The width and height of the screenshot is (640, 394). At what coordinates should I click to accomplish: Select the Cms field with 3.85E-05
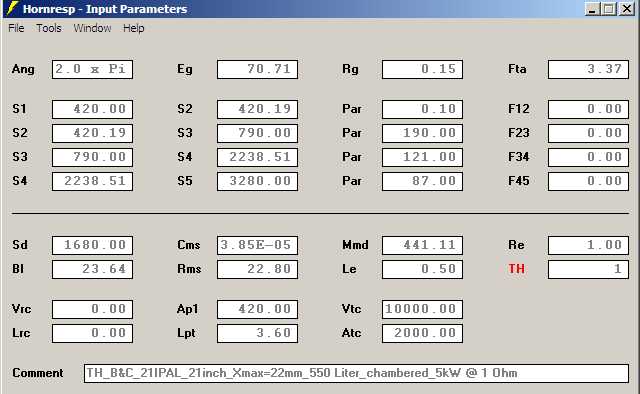[258, 245]
